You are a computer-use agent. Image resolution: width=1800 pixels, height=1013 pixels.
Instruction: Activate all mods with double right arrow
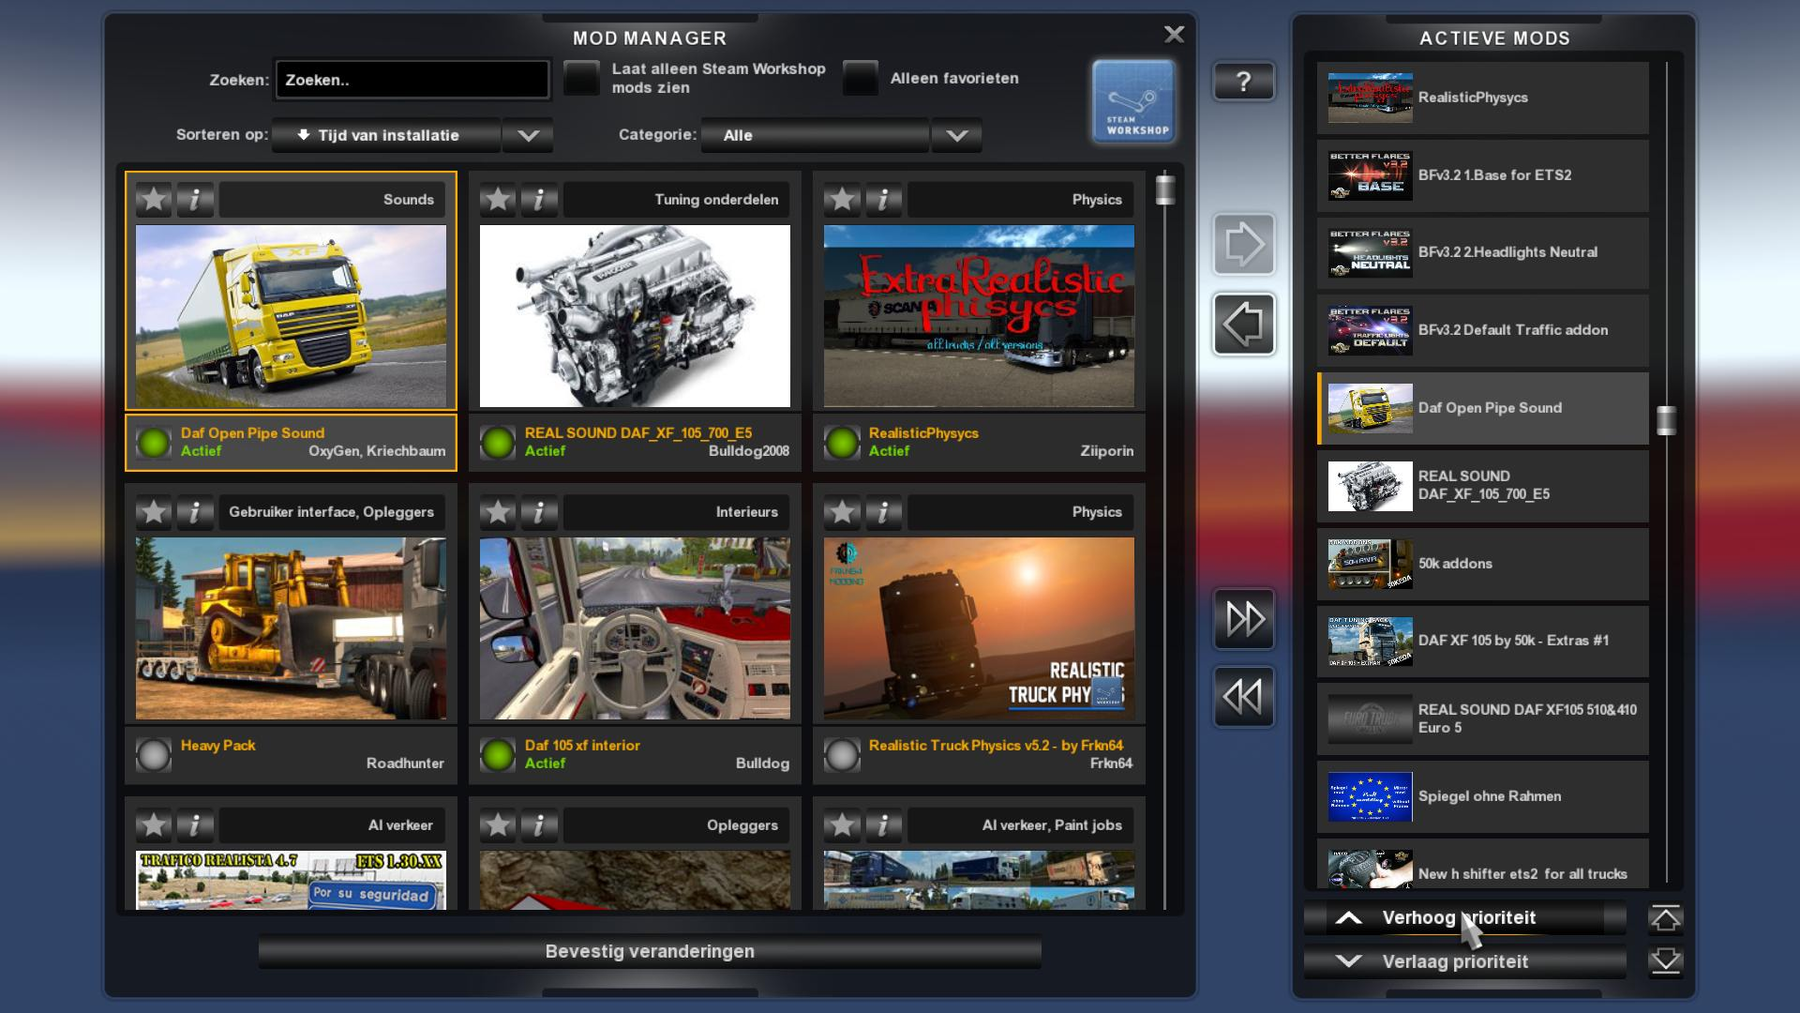click(1243, 619)
